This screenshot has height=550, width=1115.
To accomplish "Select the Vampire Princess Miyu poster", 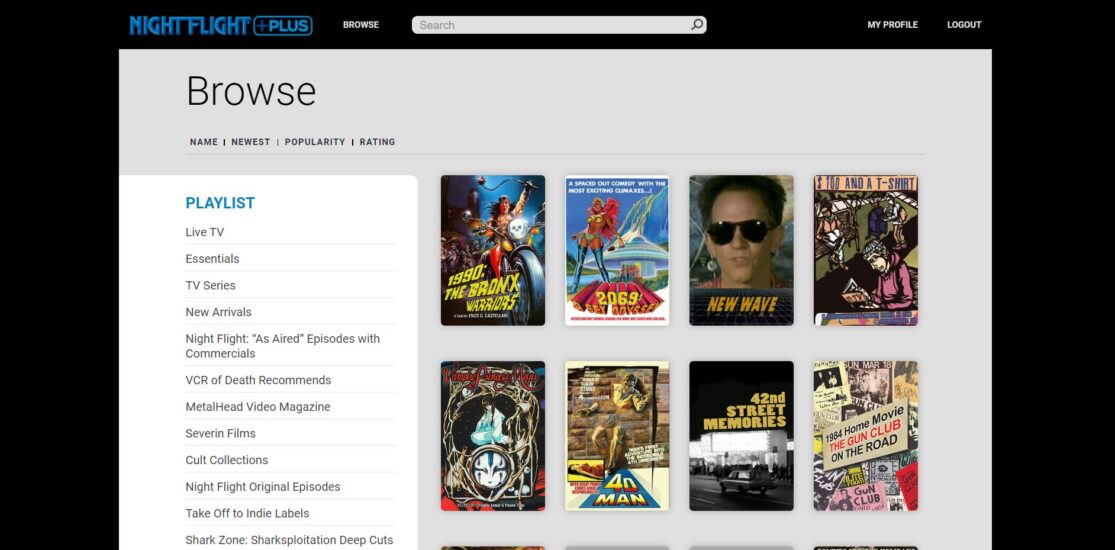I will [x=493, y=435].
